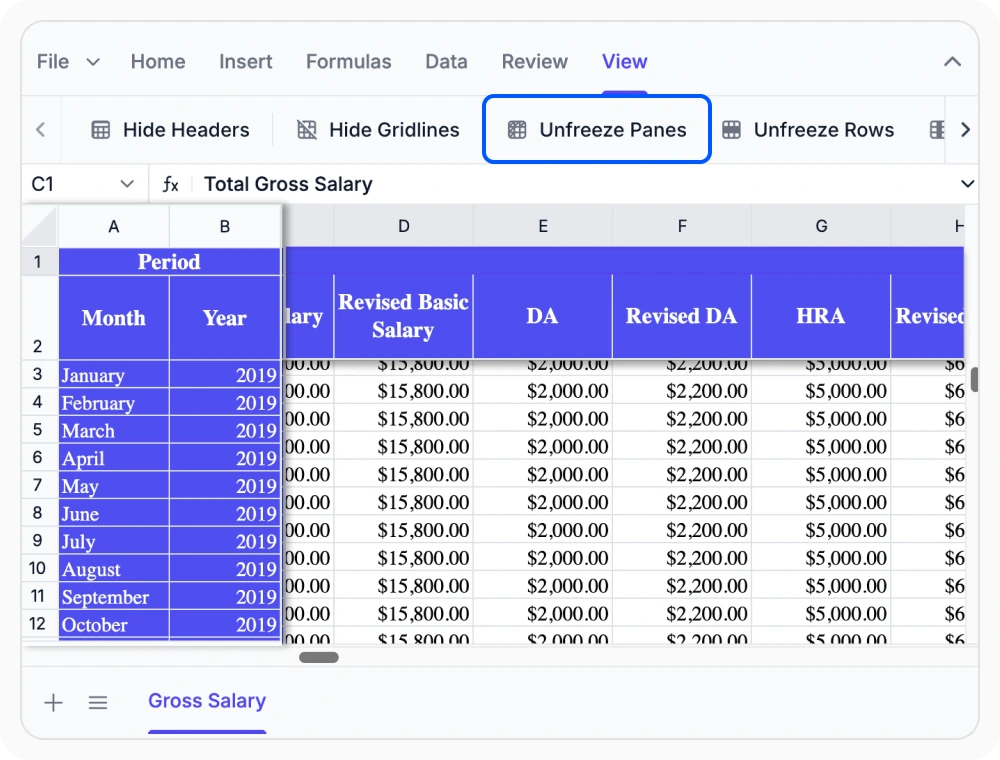Click the Hide Gridlines icon

(x=307, y=130)
